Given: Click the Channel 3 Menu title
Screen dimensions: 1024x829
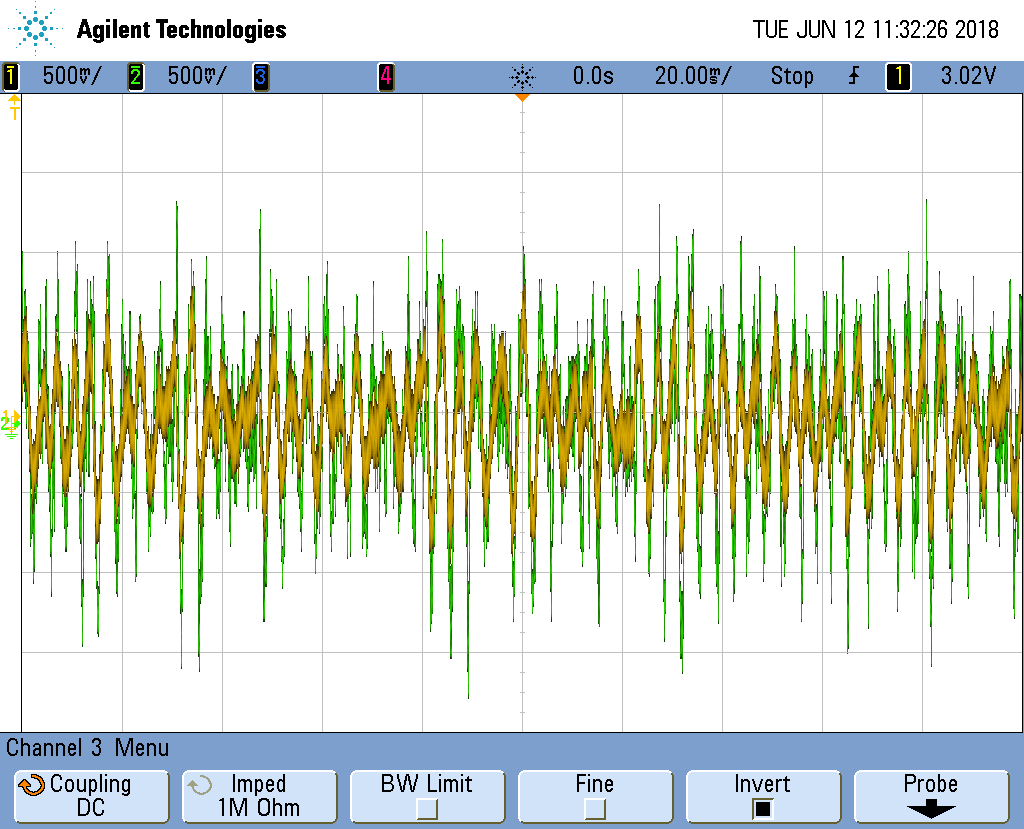Looking at the screenshot, I should pos(88,748).
